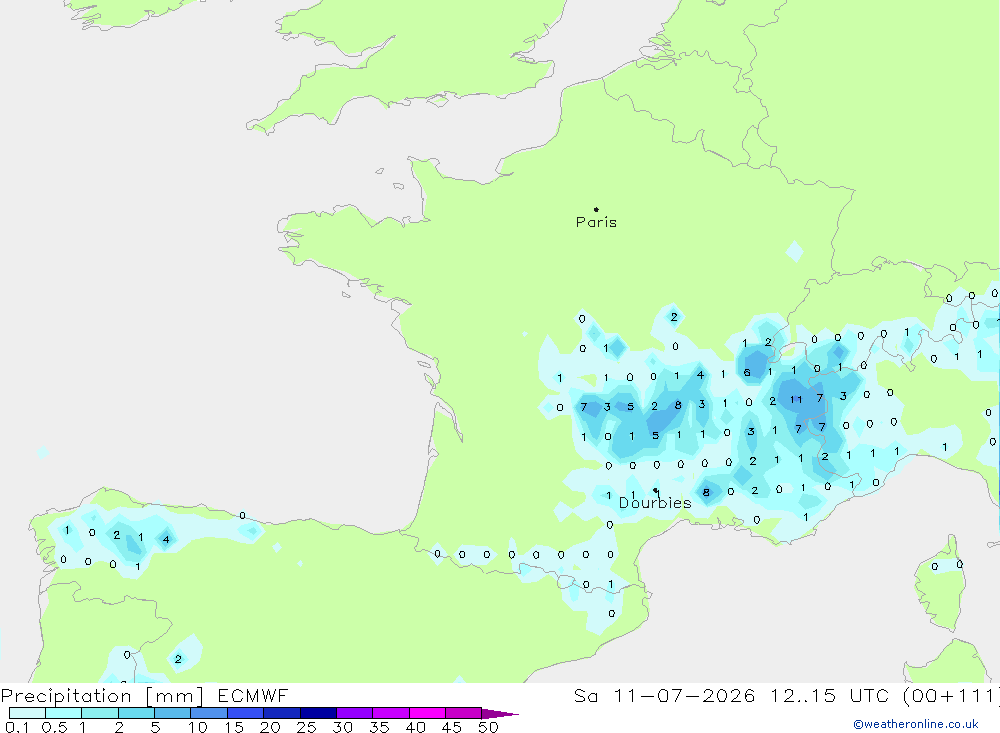Click the 40–45 mm magenta legend swatch
Viewport: 1000px width, 733px height.
427,713
